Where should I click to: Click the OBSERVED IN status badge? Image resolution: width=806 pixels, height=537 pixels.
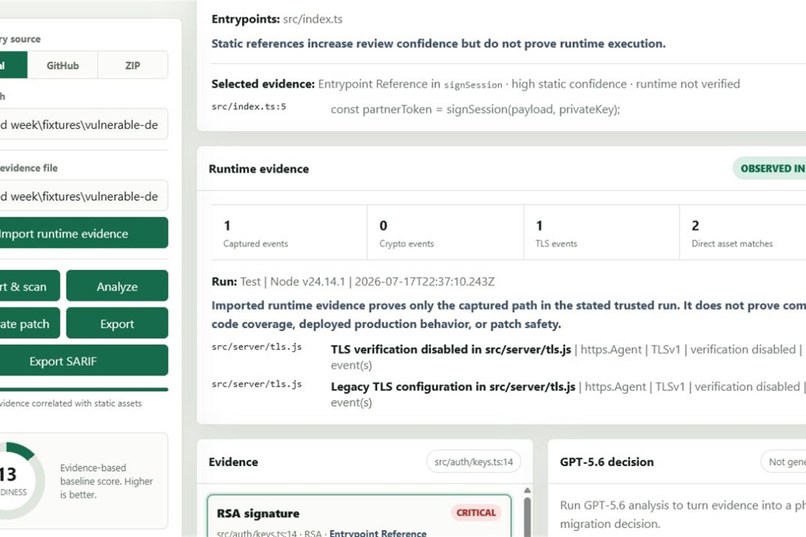pos(770,169)
